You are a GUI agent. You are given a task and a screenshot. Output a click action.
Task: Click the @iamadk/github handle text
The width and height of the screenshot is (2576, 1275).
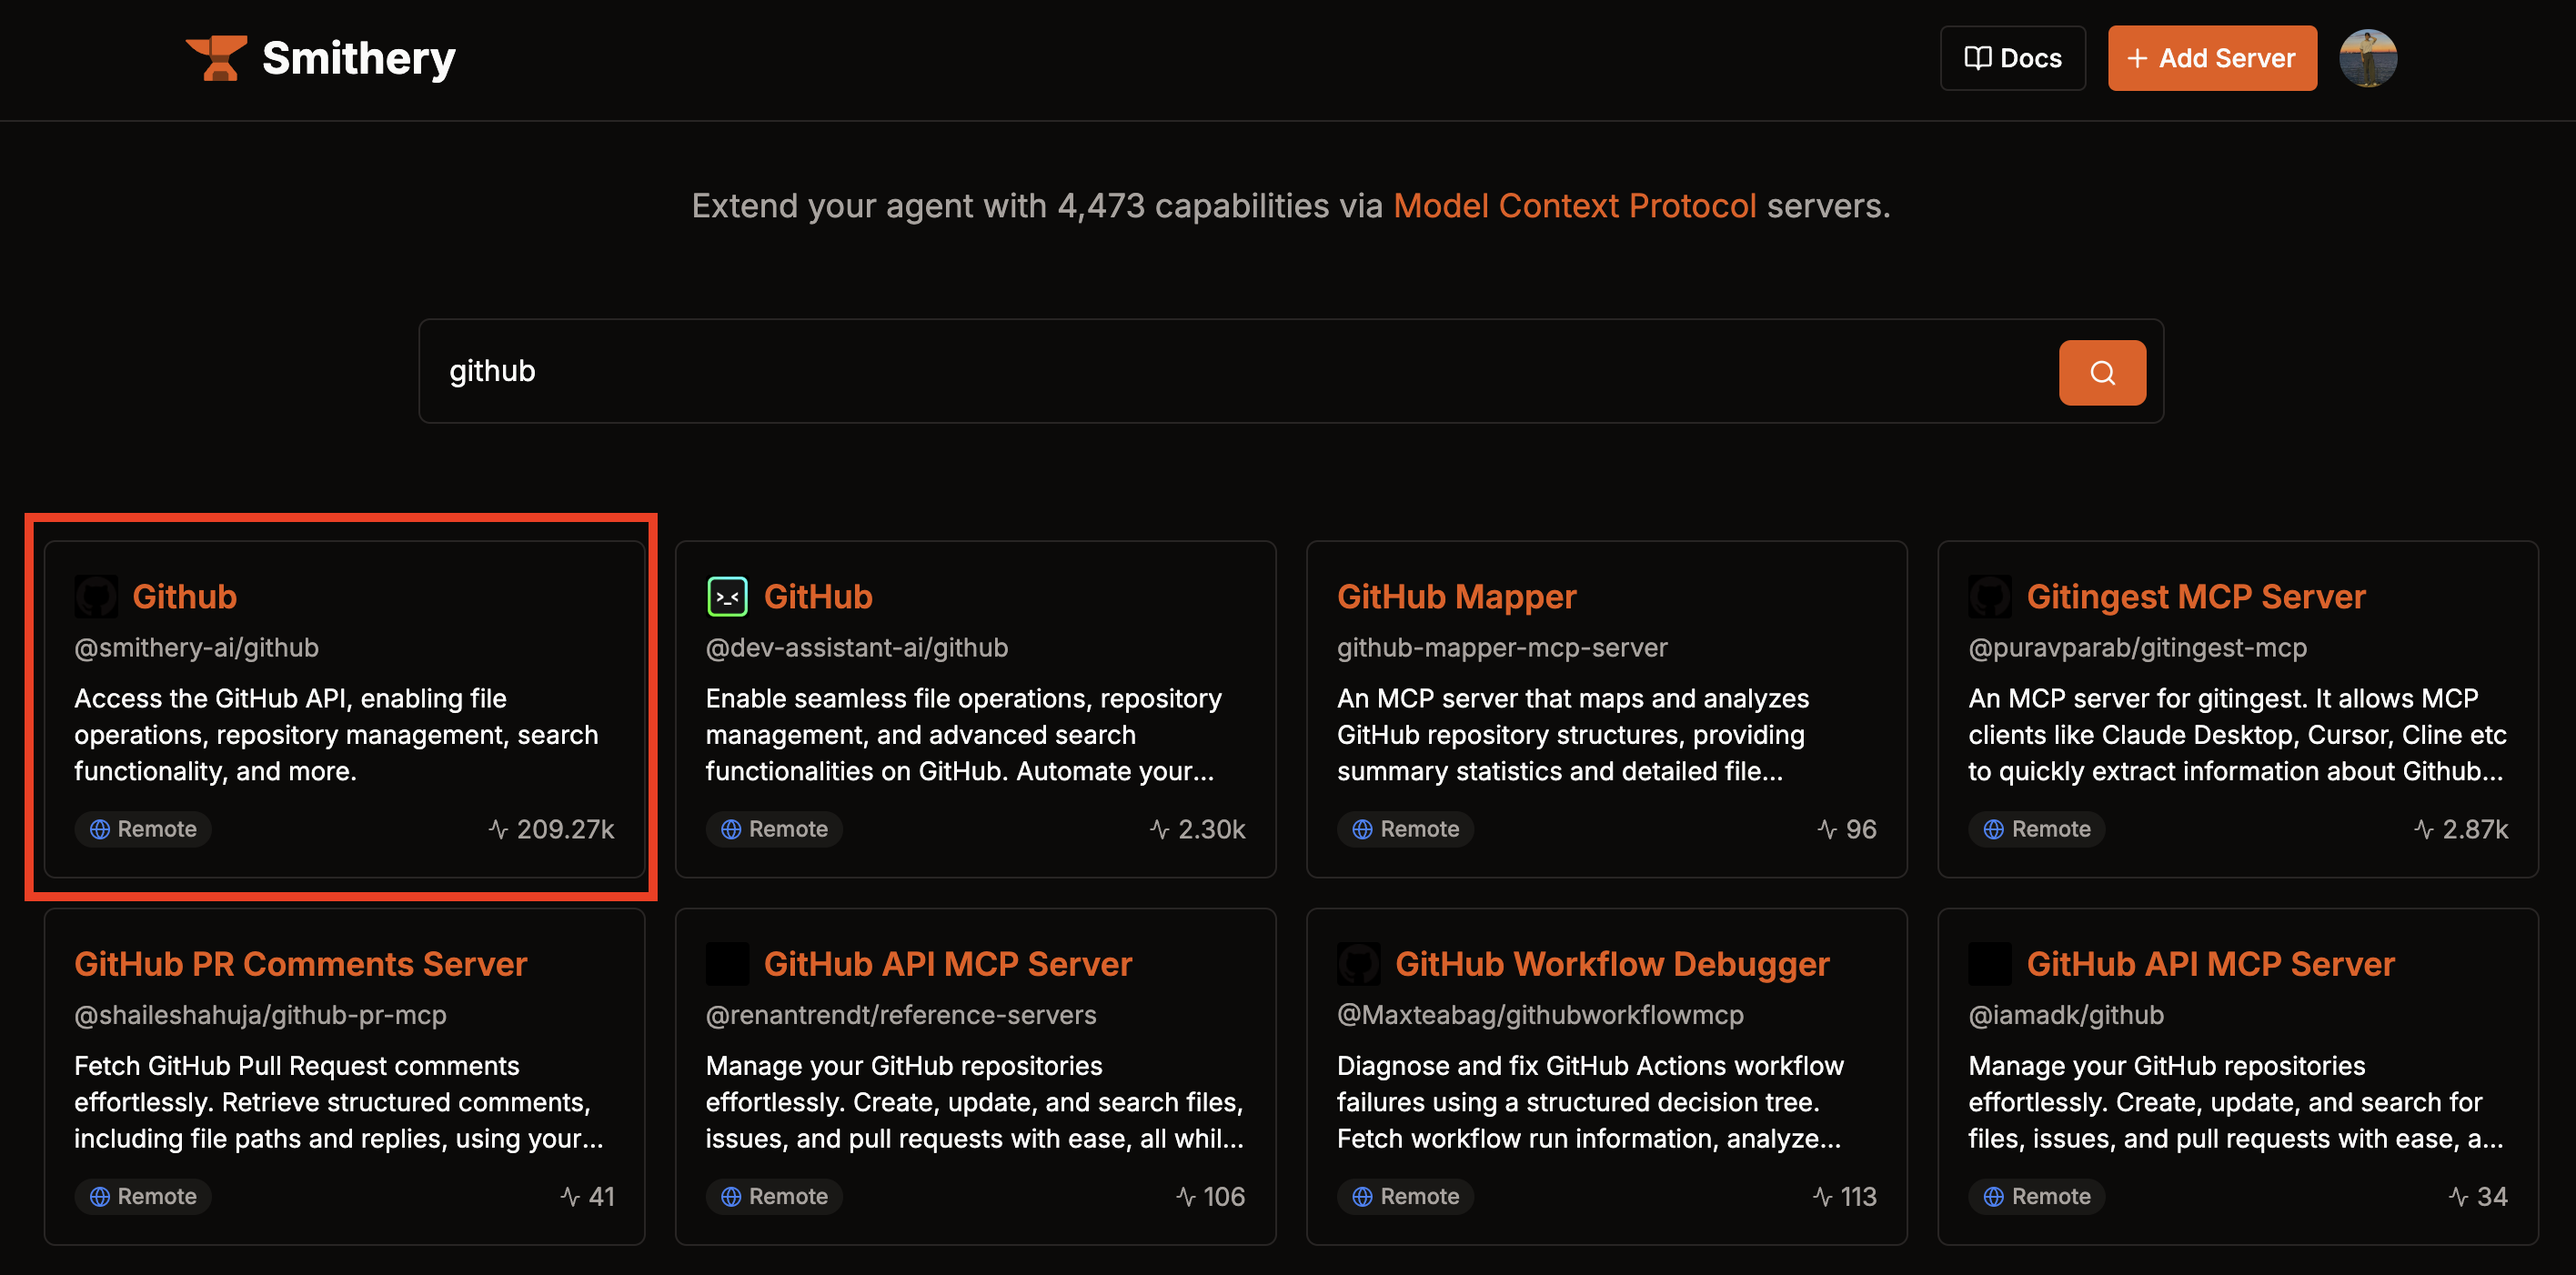pyautogui.click(x=2066, y=1015)
